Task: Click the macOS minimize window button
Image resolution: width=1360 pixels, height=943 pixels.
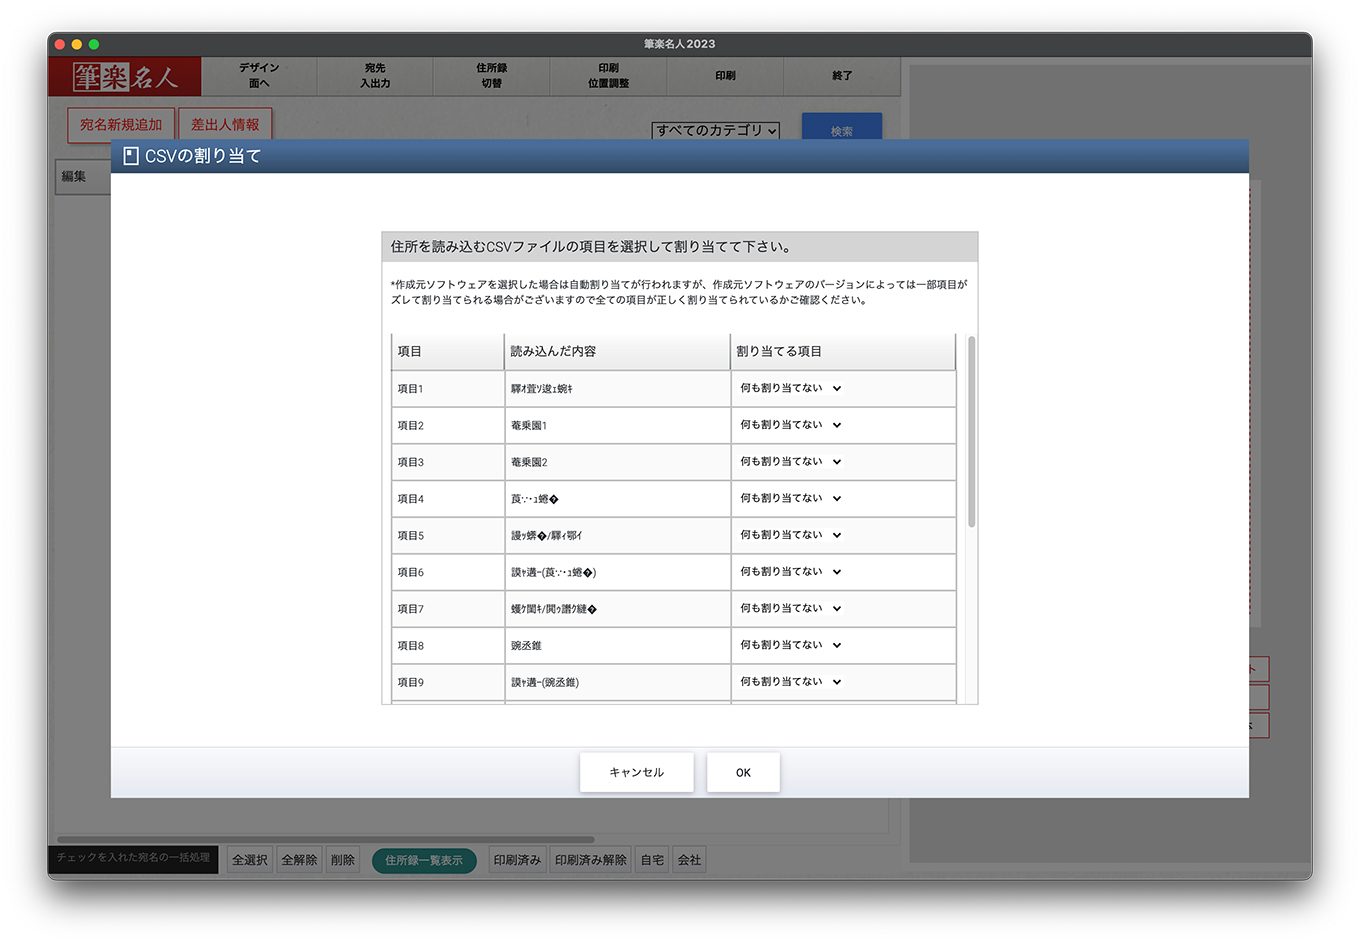Action: click(x=77, y=44)
